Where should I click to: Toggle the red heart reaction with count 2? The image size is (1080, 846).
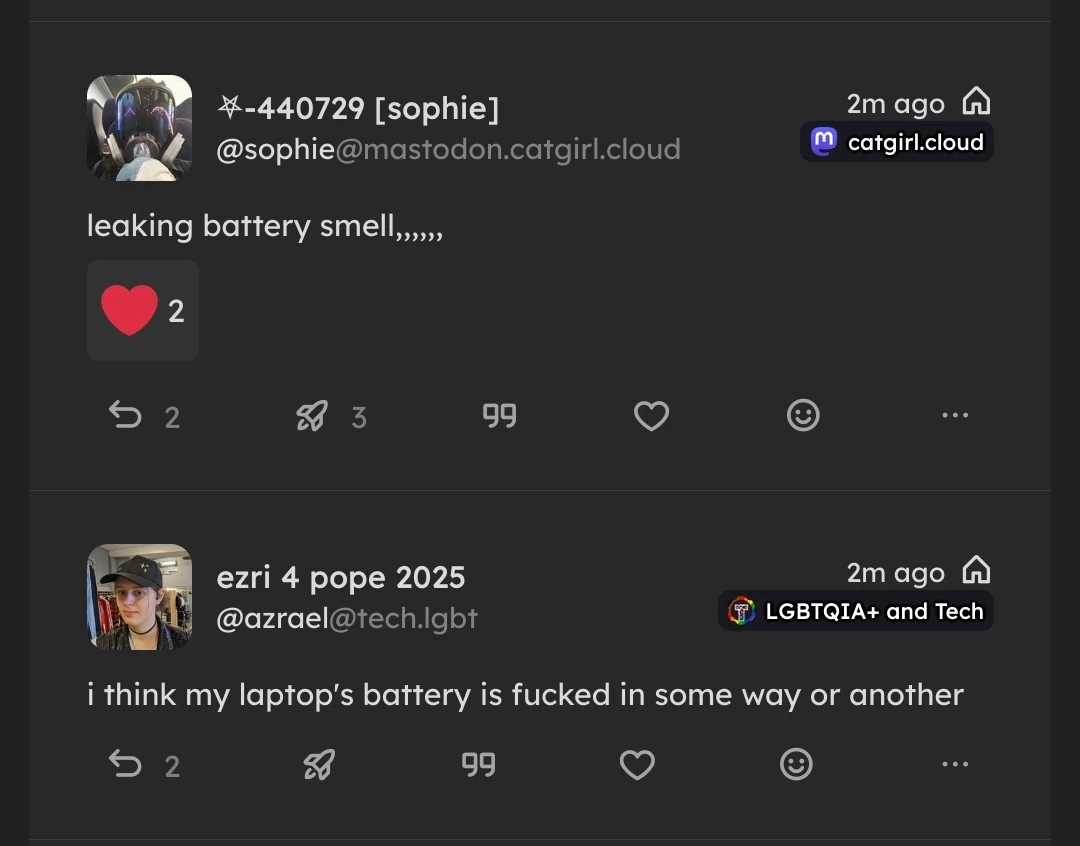[x=143, y=311]
